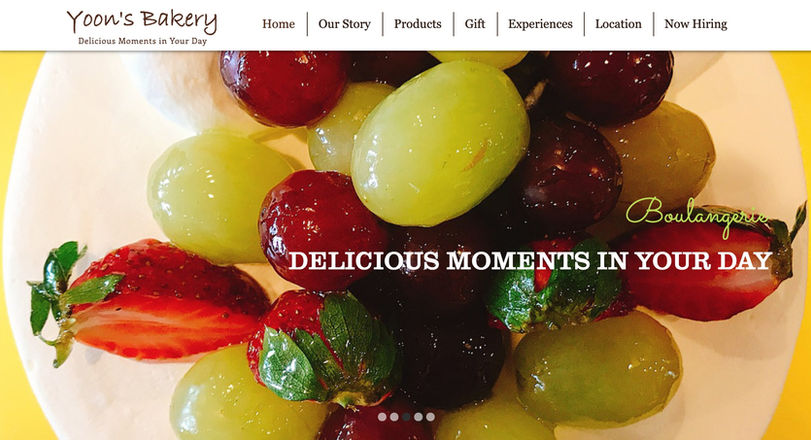Click the tagline under the Yoon's Bakery logo

(x=142, y=41)
